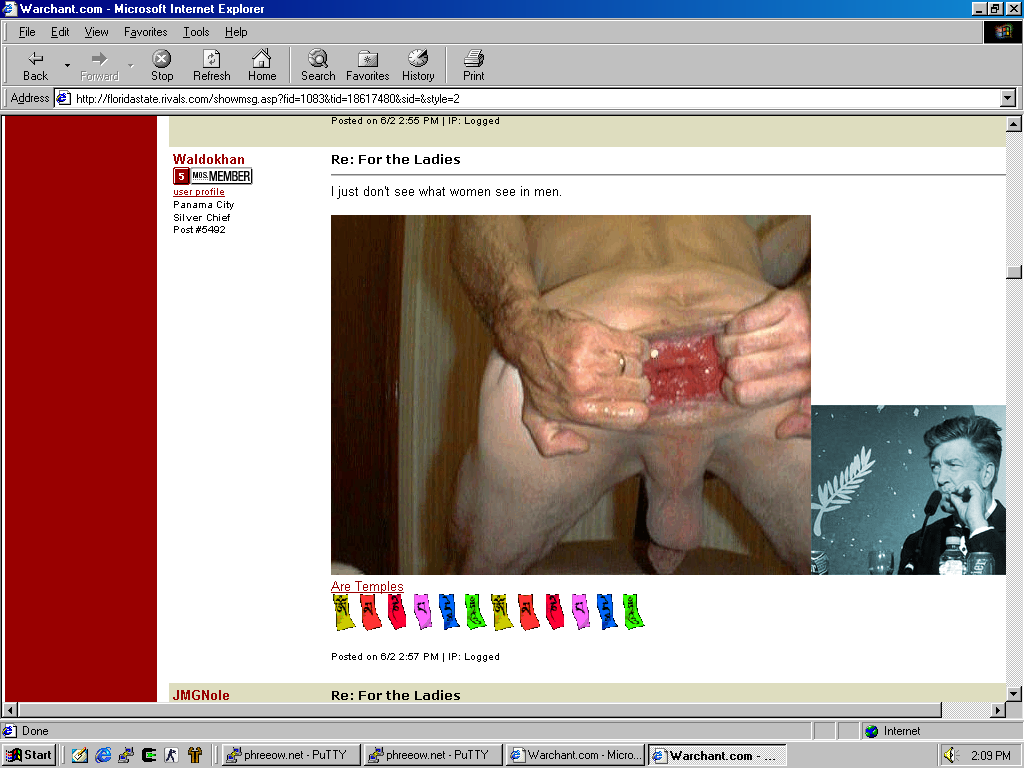Switch to the first phreeow.net PuTTY taskbar window
Screen dimensions: 1024x768
[288, 755]
